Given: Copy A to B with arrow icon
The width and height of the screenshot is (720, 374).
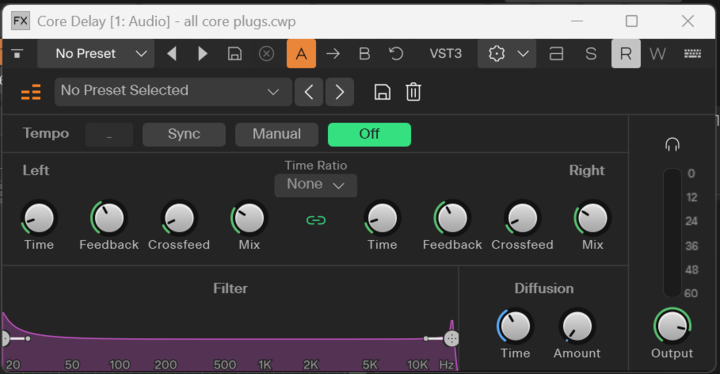Looking at the screenshot, I should (333, 54).
